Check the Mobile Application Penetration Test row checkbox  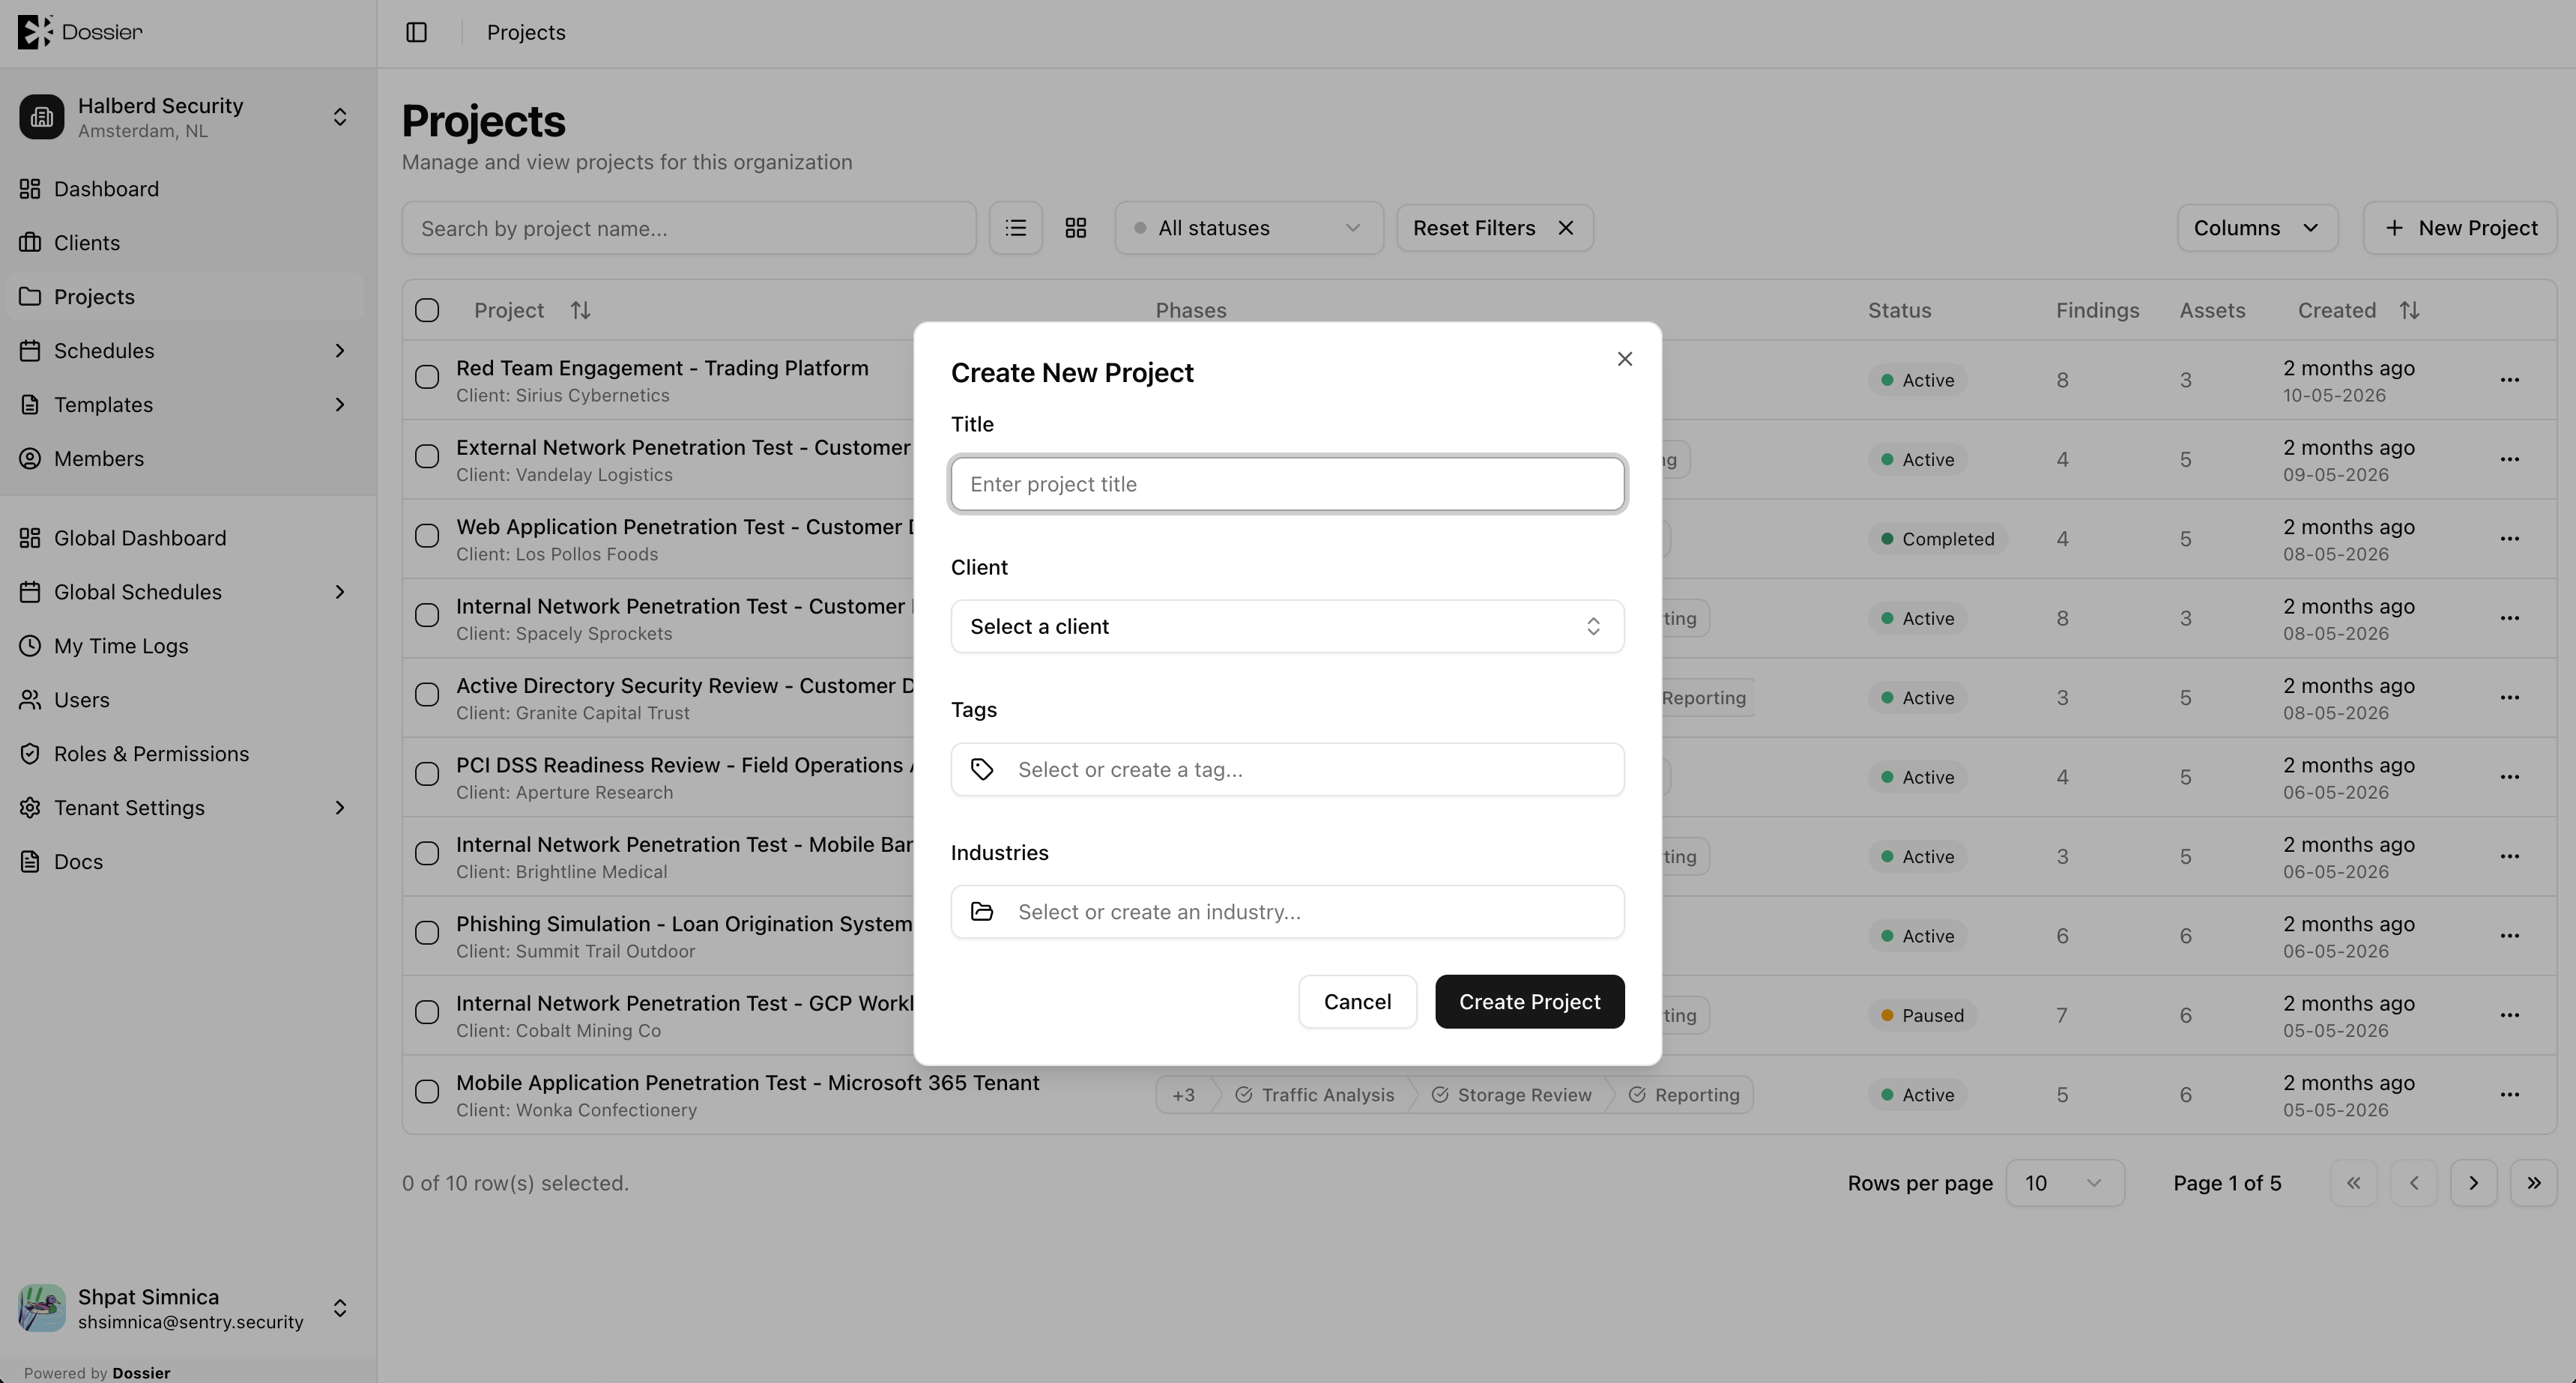point(427,1092)
